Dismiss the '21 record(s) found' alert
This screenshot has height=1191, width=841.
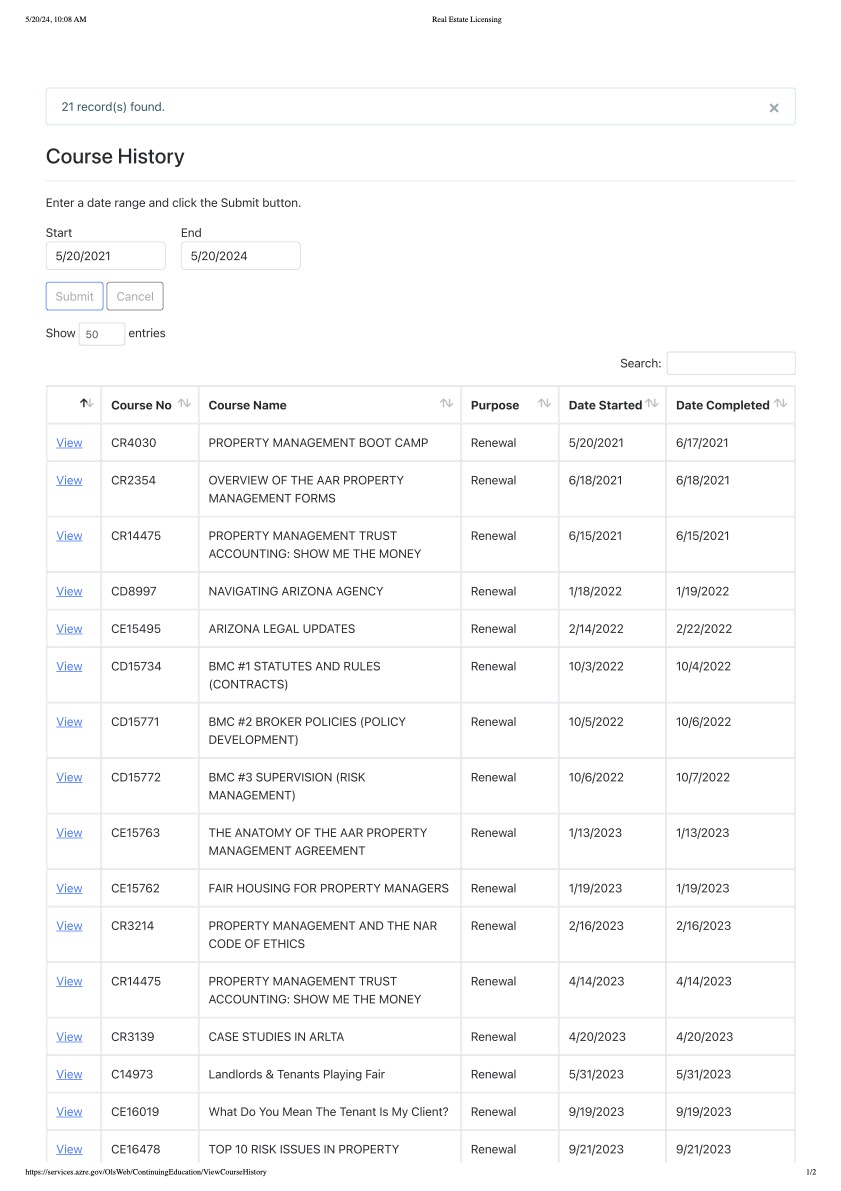click(x=773, y=108)
